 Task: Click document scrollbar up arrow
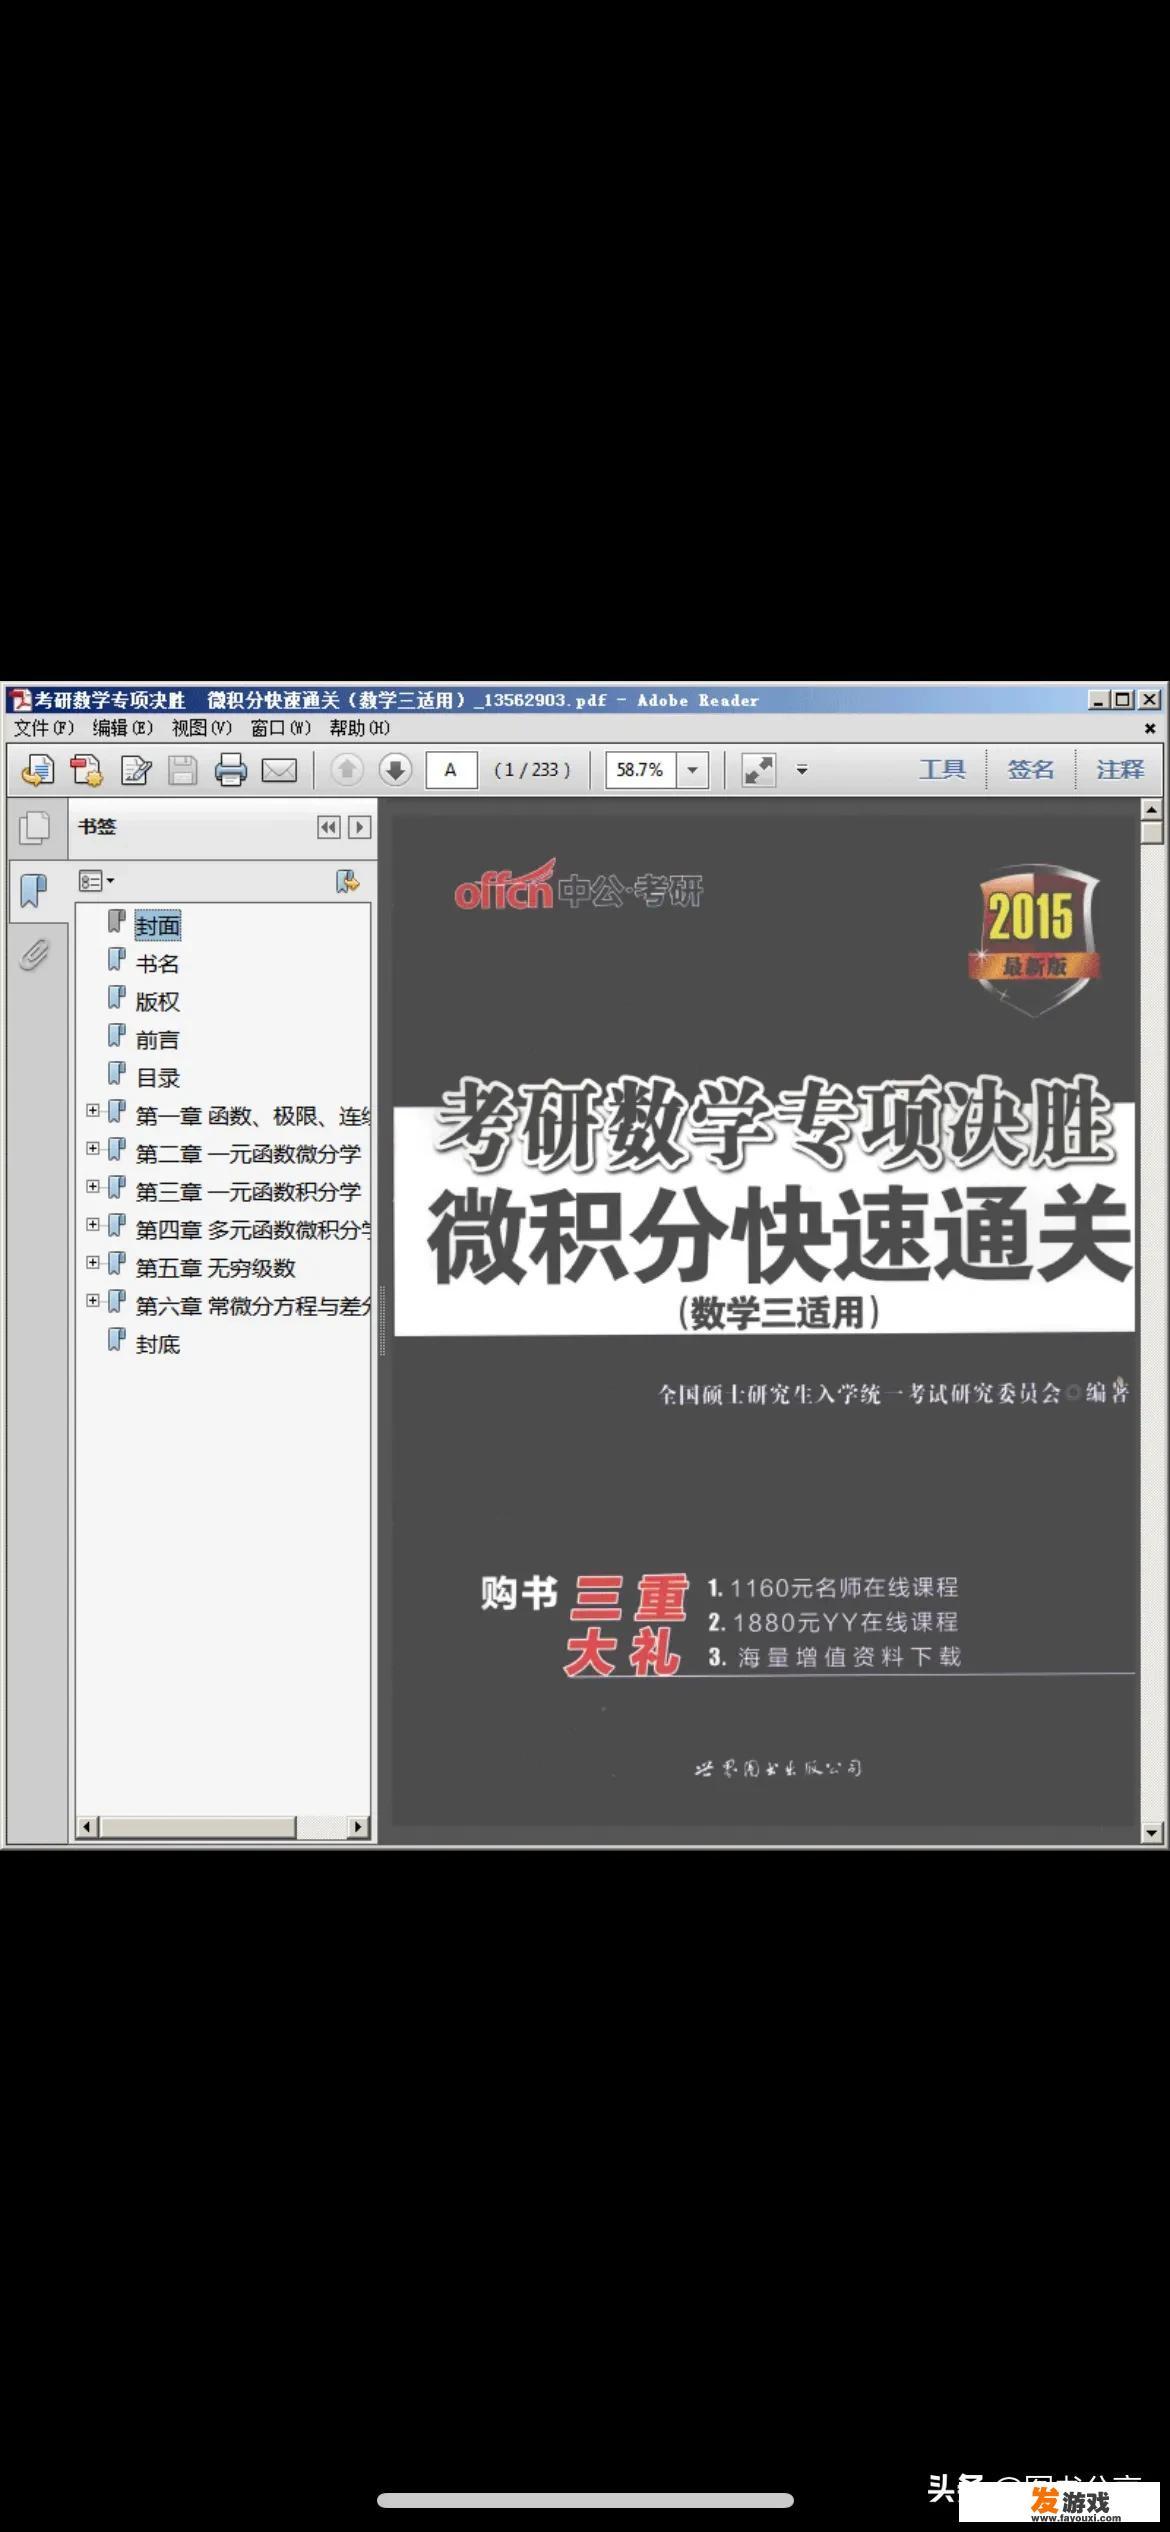(x=1152, y=809)
